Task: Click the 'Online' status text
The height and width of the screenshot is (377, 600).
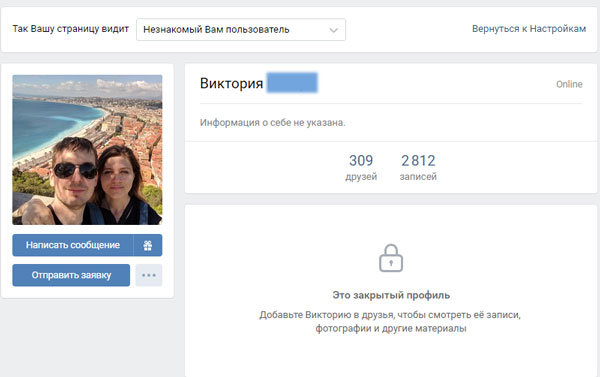Action: (569, 84)
